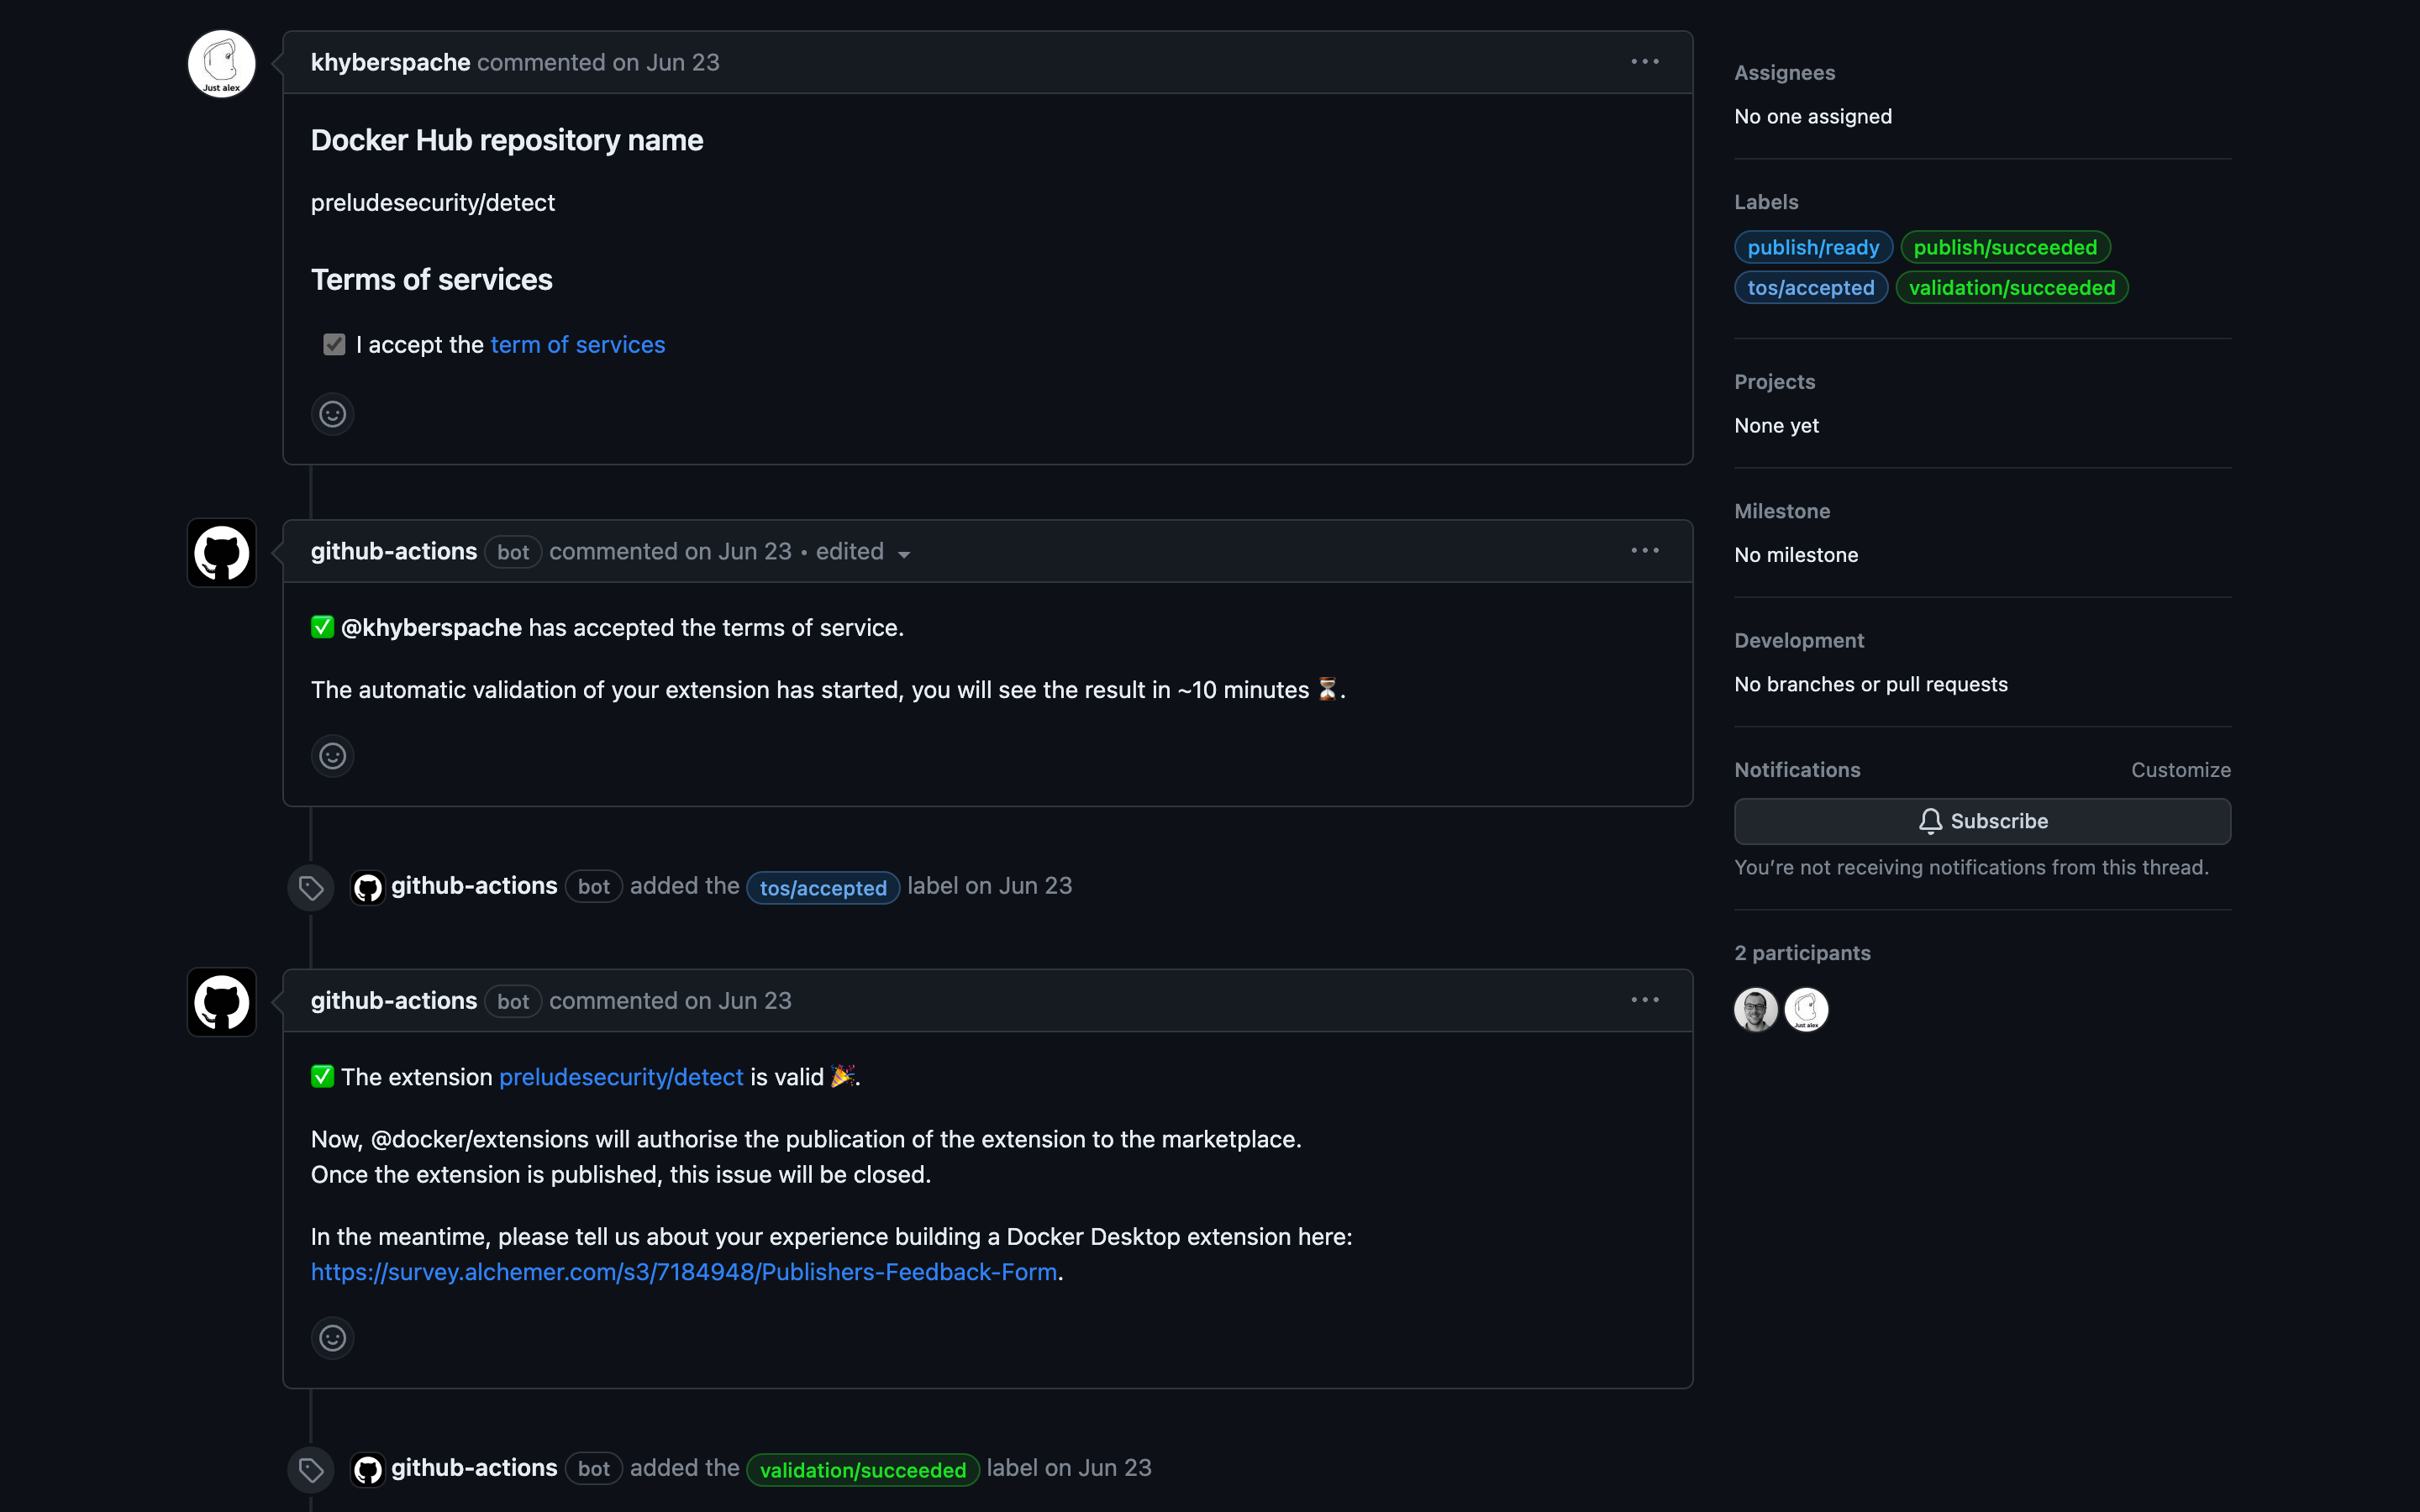The width and height of the screenshot is (2420, 1512).
Task: Select the publish/ready label in sidebar
Action: 1813,247
